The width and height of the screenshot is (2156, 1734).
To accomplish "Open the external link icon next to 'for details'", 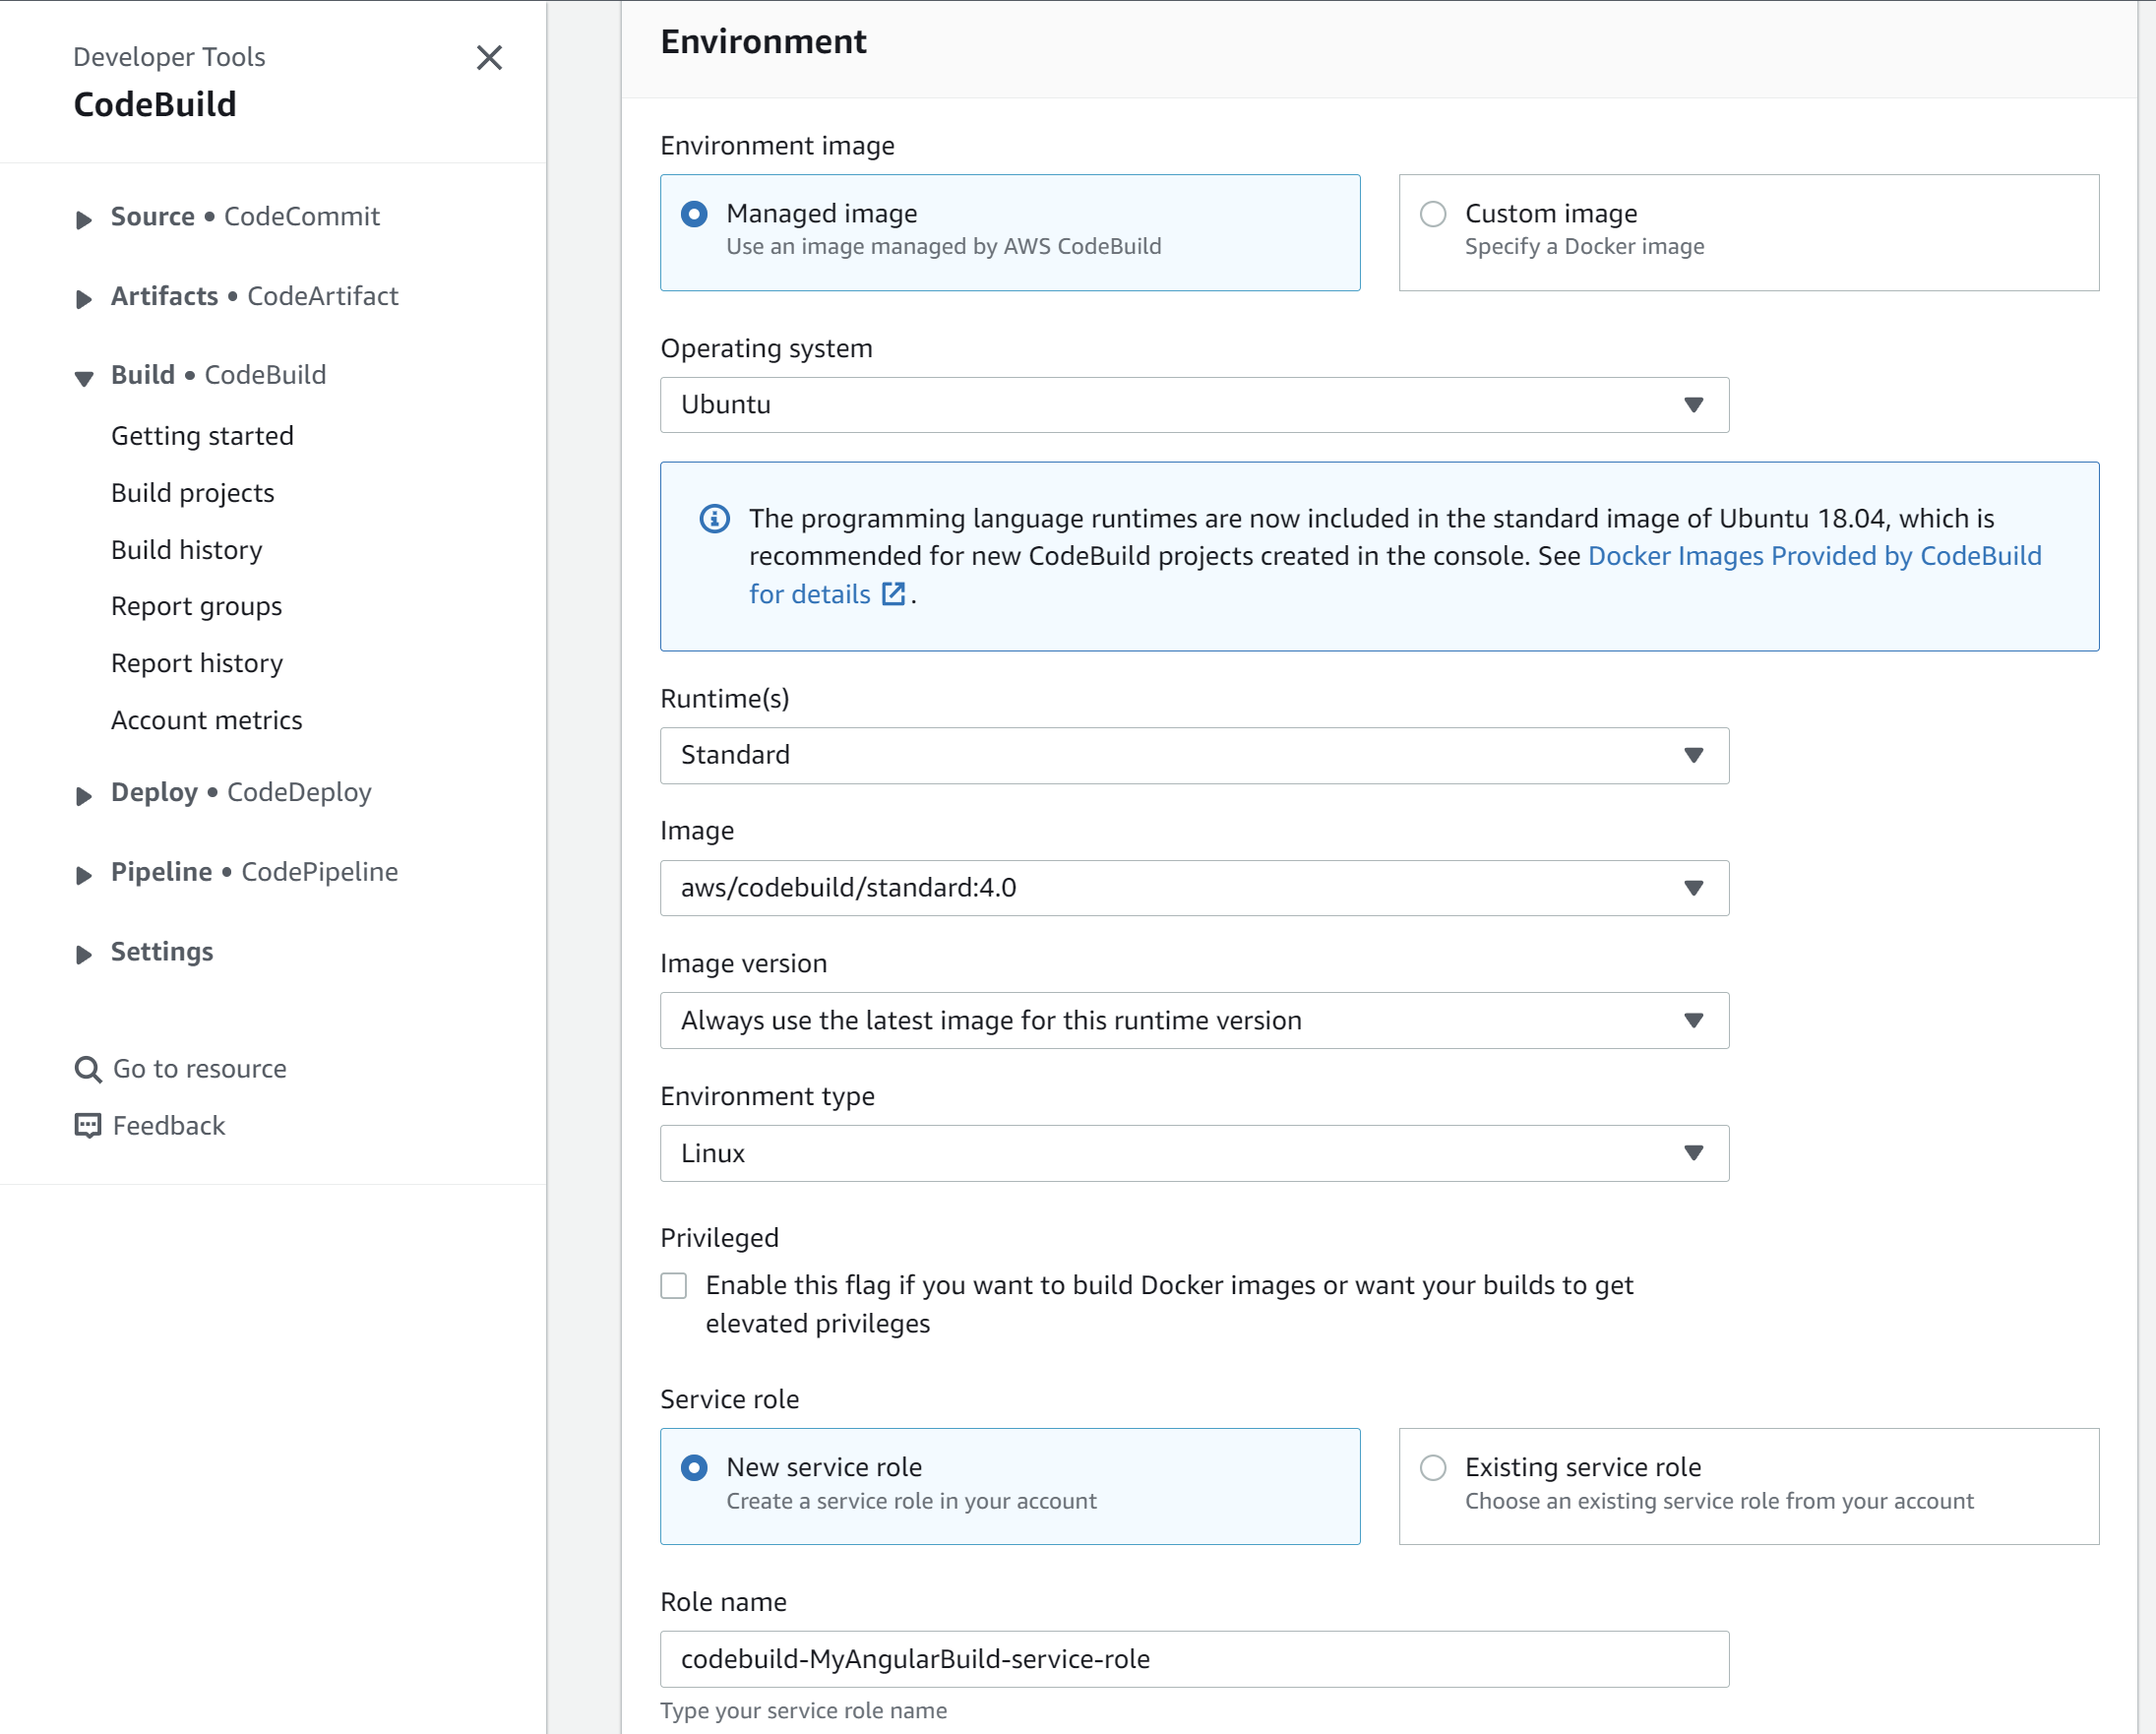I will [891, 593].
